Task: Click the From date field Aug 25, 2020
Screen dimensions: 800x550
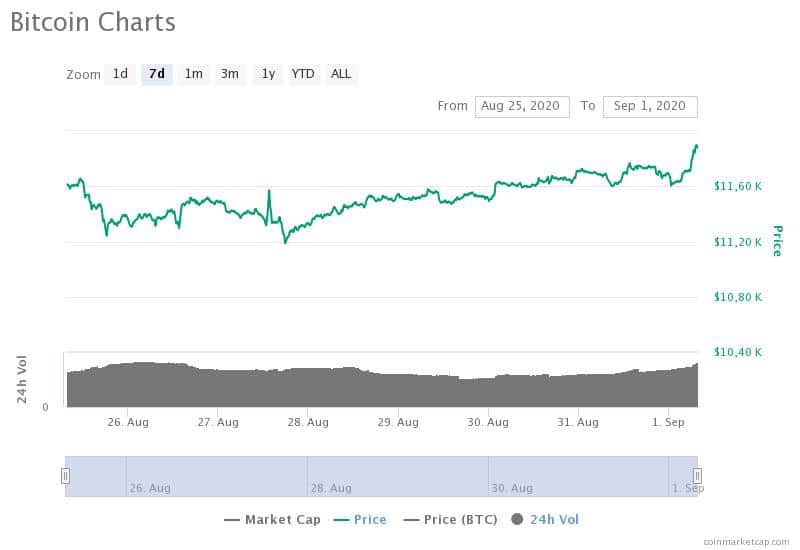Action: (x=522, y=107)
